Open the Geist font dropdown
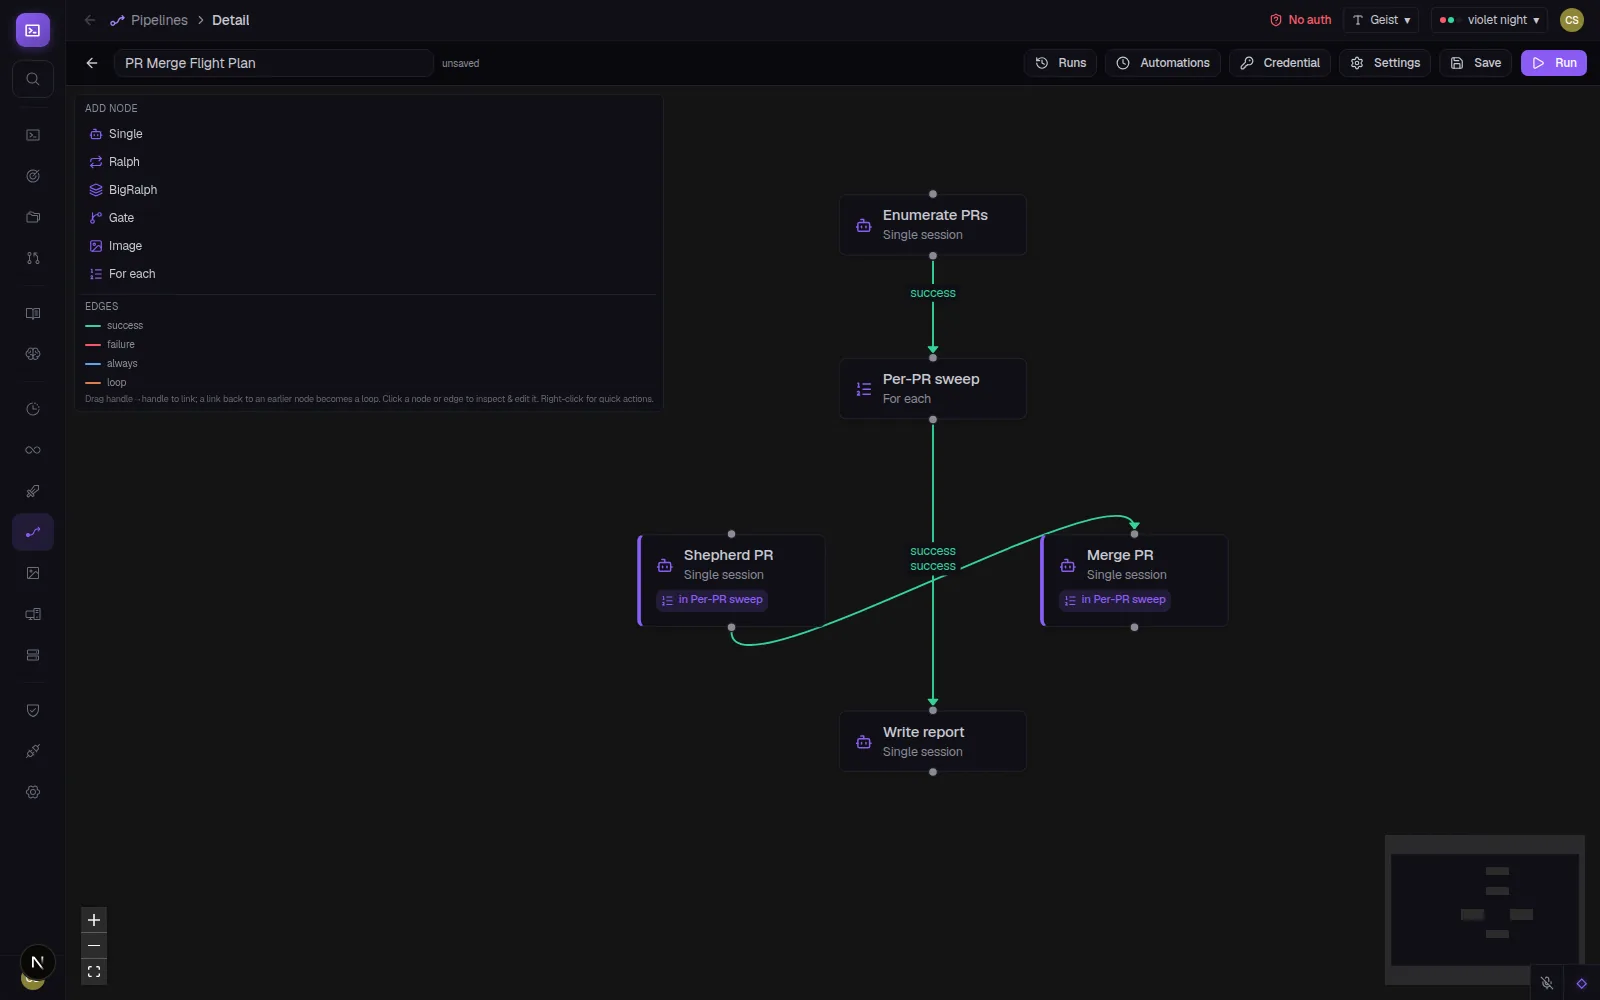 pos(1381,20)
